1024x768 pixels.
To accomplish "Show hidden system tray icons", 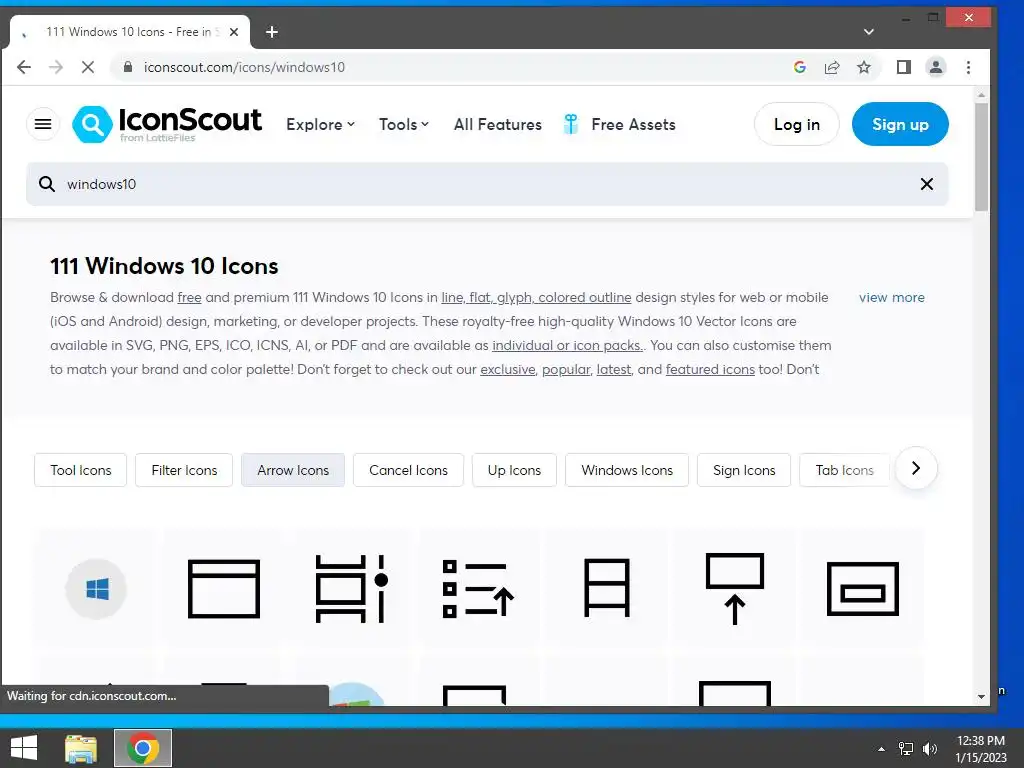I will [881, 749].
